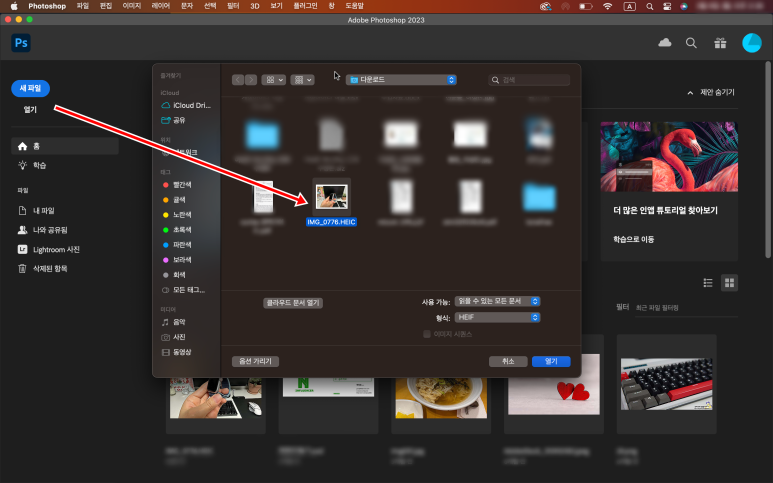Toggle the 이미지 시퀀스 checkbox
Viewport: 773px width, 483px height.
(427, 334)
